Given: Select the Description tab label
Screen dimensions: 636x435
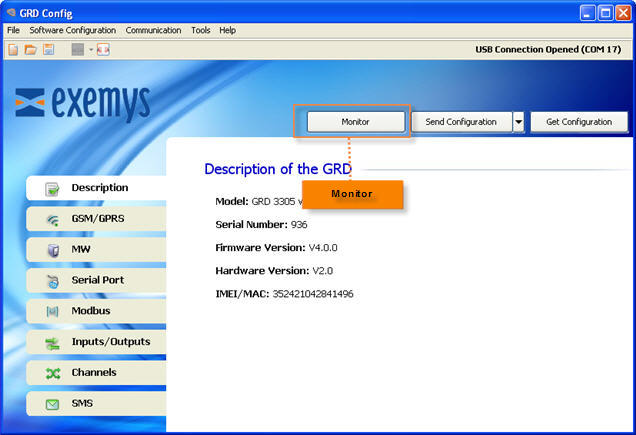Looking at the screenshot, I should [x=100, y=187].
